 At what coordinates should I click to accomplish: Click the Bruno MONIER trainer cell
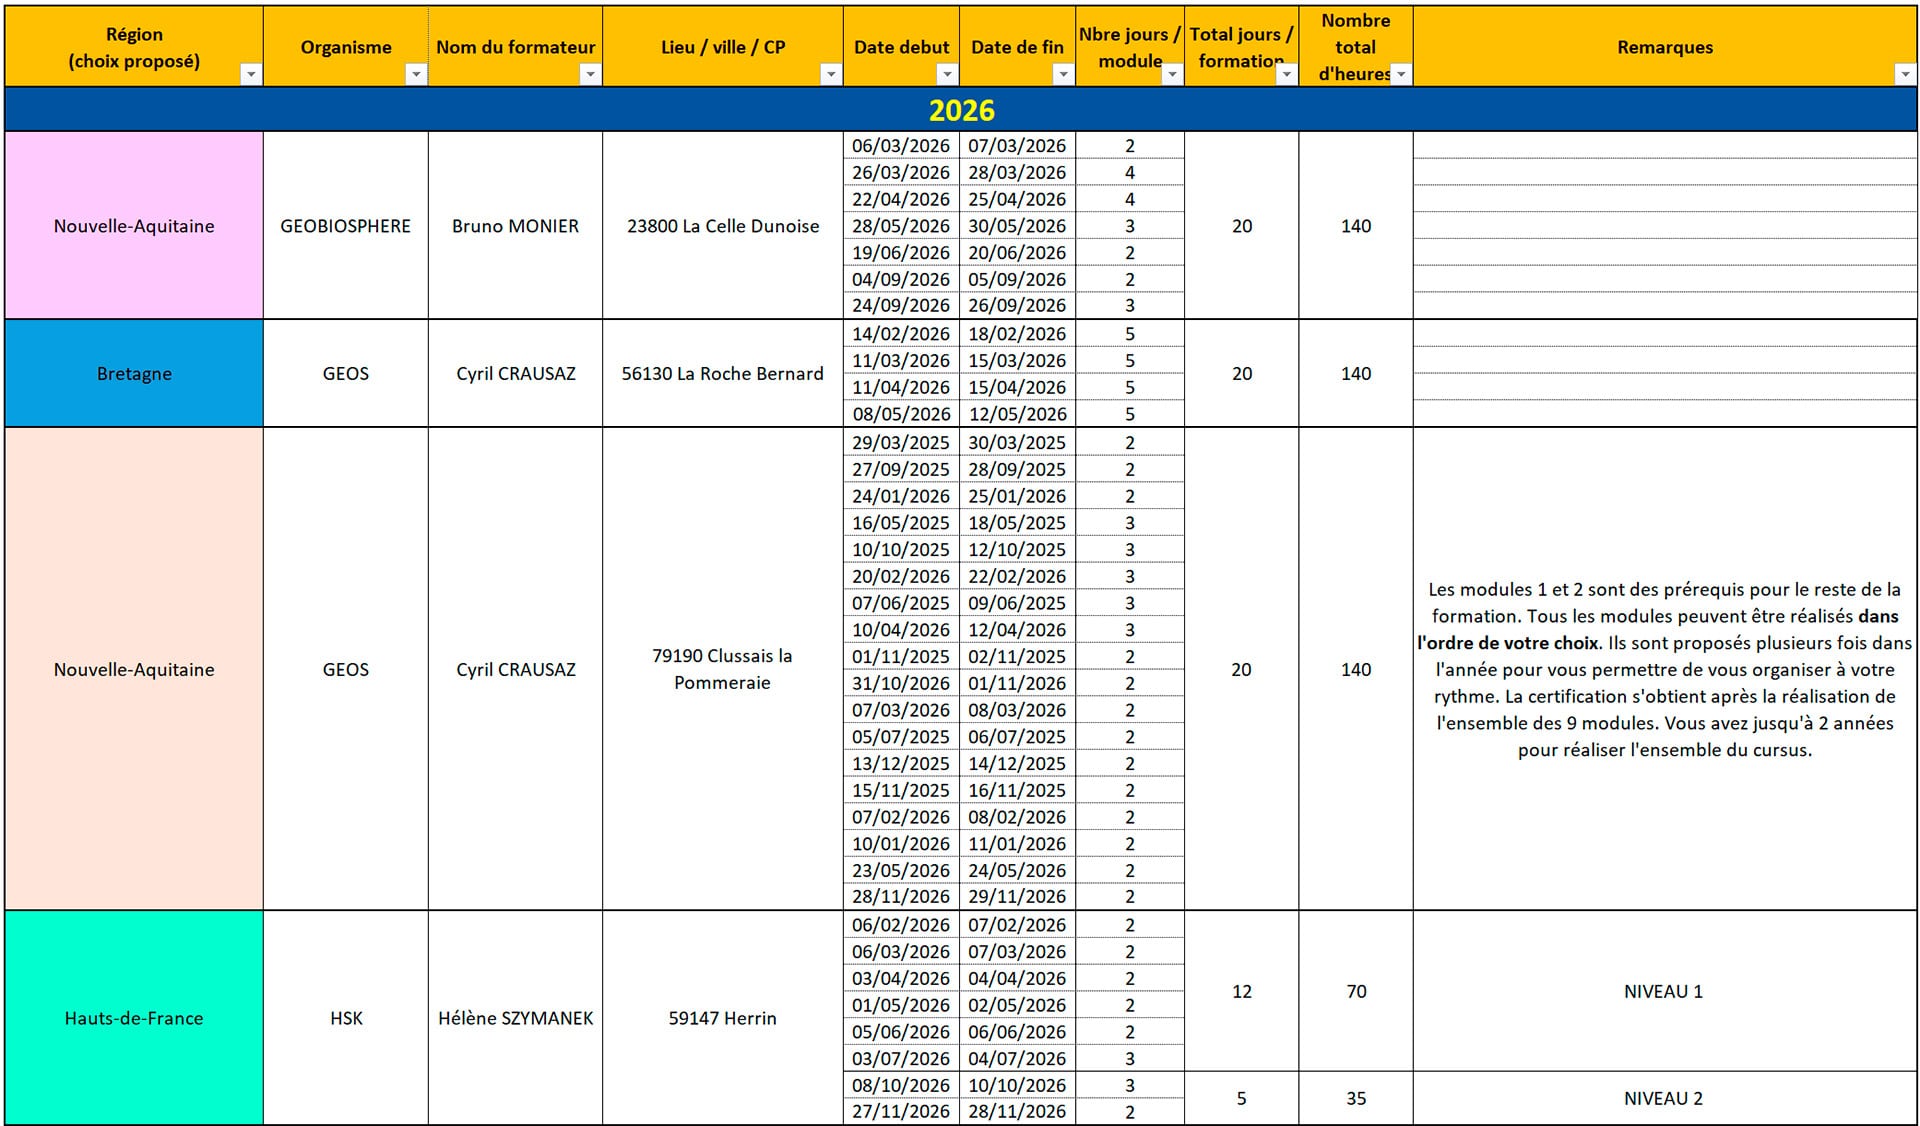coord(515,226)
